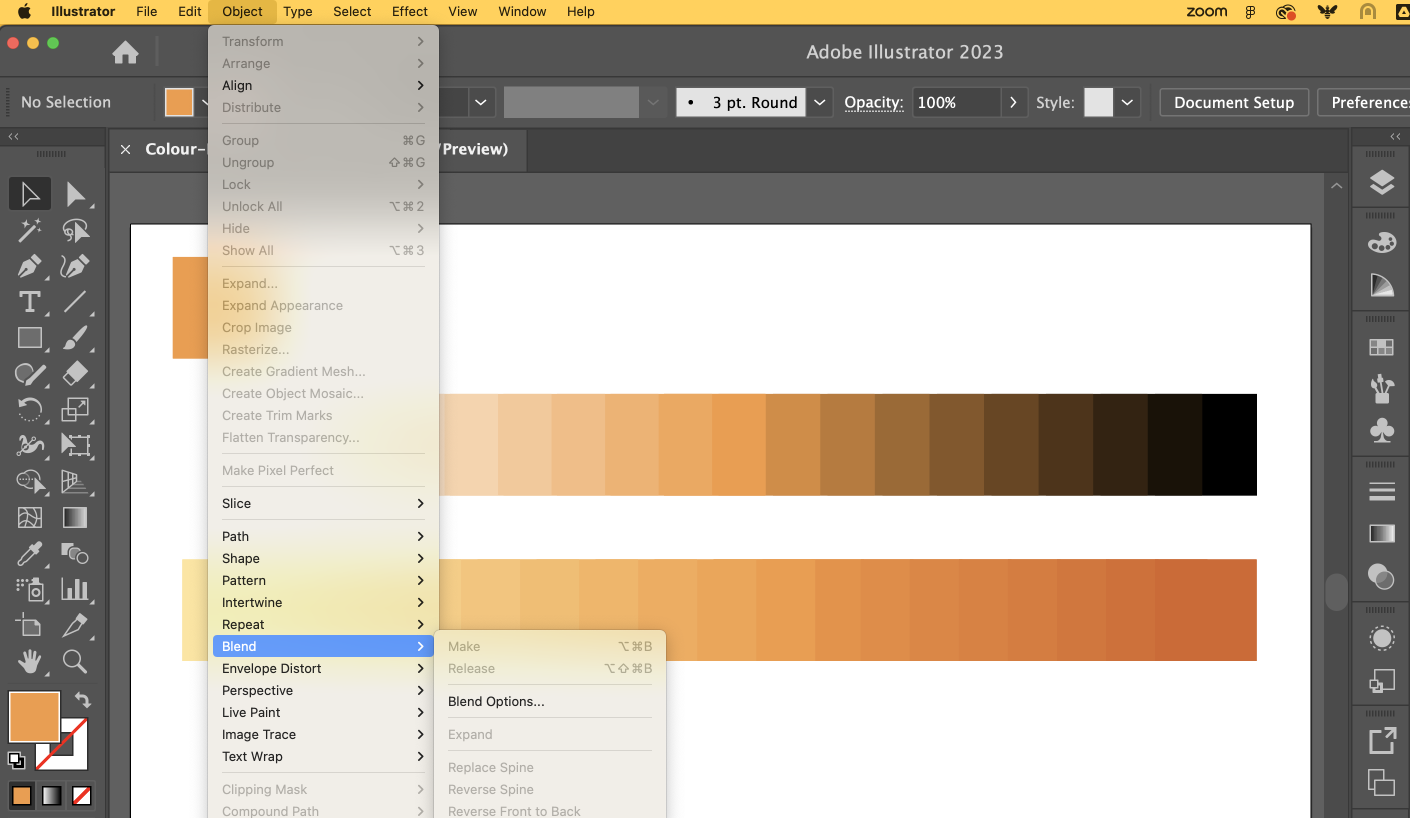Swap fill and stroke arrows
This screenshot has height=818, width=1410.
pyautogui.click(x=83, y=701)
